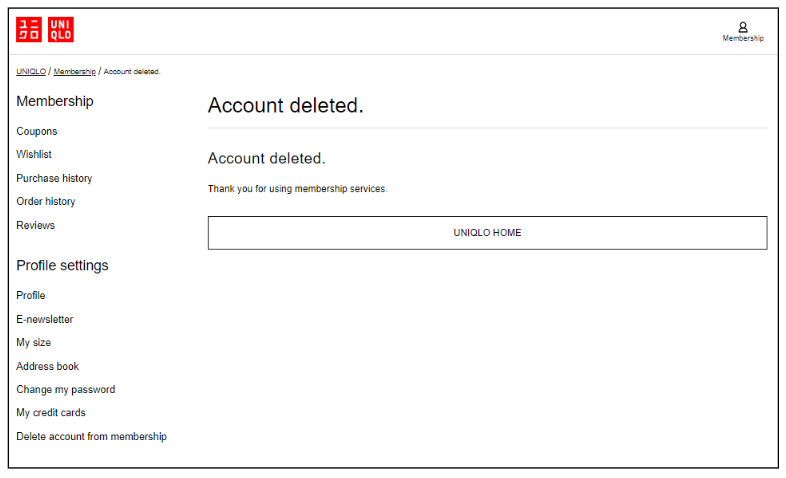Image resolution: width=786 pixels, height=478 pixels.
Task: Click the UNIQLO HOME button
Action: pyautogui.click(x=487, y=233)
